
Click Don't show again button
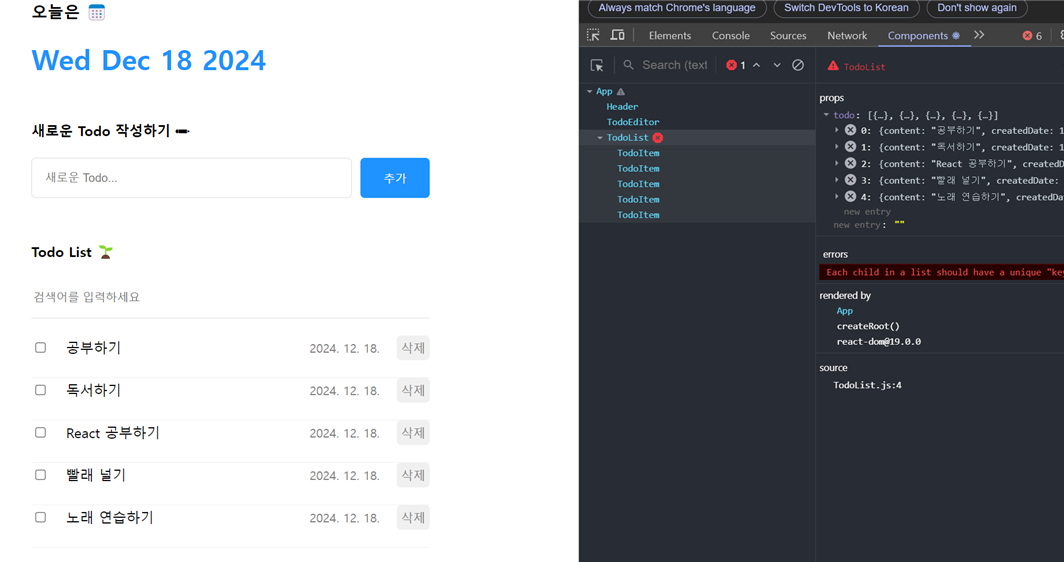pyautogui.click(x=977, y=8)
